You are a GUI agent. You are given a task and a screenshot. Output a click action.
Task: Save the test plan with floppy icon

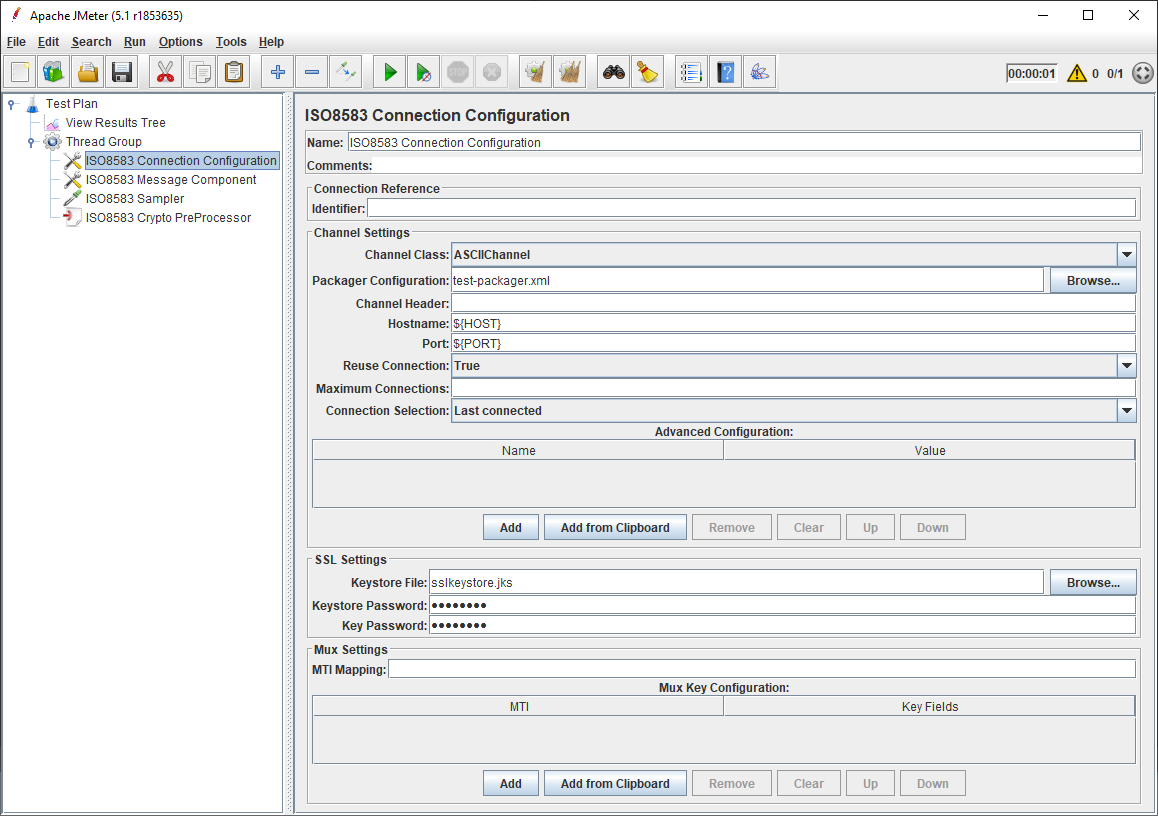click(x=122, y=72)
